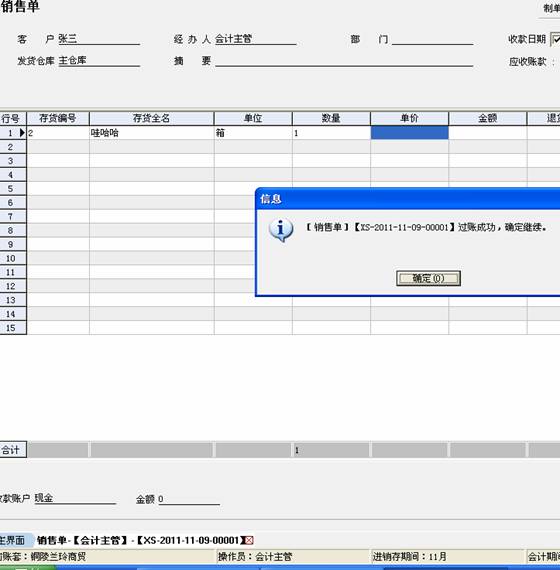Screen dimensions: 560x570
Task: Click the empty 部门 input field
Action: pyautogui.click(x=432, y=39)
